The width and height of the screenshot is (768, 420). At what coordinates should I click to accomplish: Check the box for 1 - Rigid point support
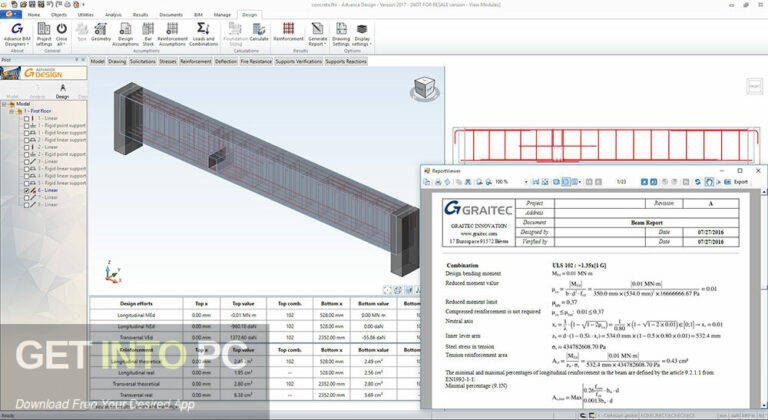[x=27, y=126]
